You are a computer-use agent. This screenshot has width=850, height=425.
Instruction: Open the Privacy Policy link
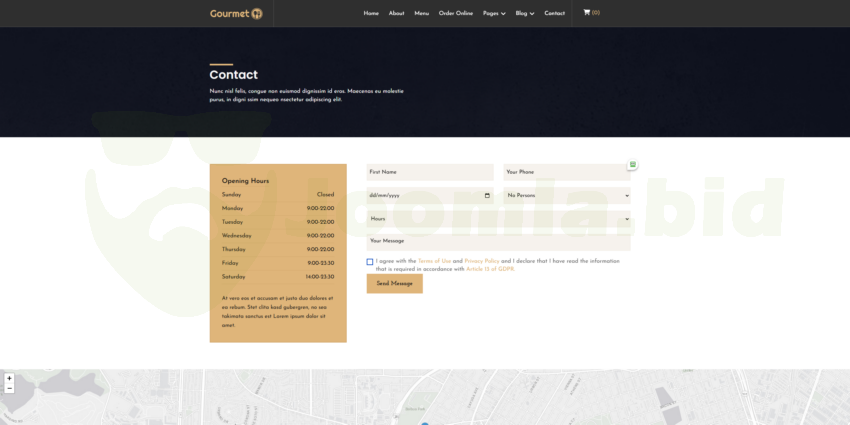482,261
